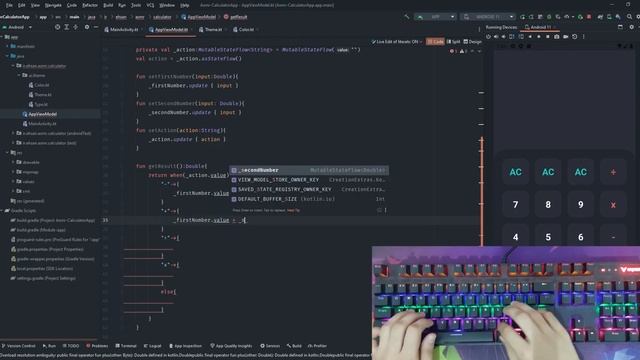Click collapse all icon in Project panel
This screenshot has width=640, height=360.
coord(76,27)
